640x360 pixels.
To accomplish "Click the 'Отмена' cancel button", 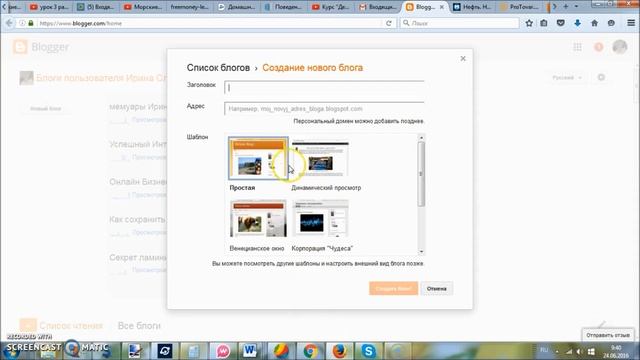I will 437,289.
